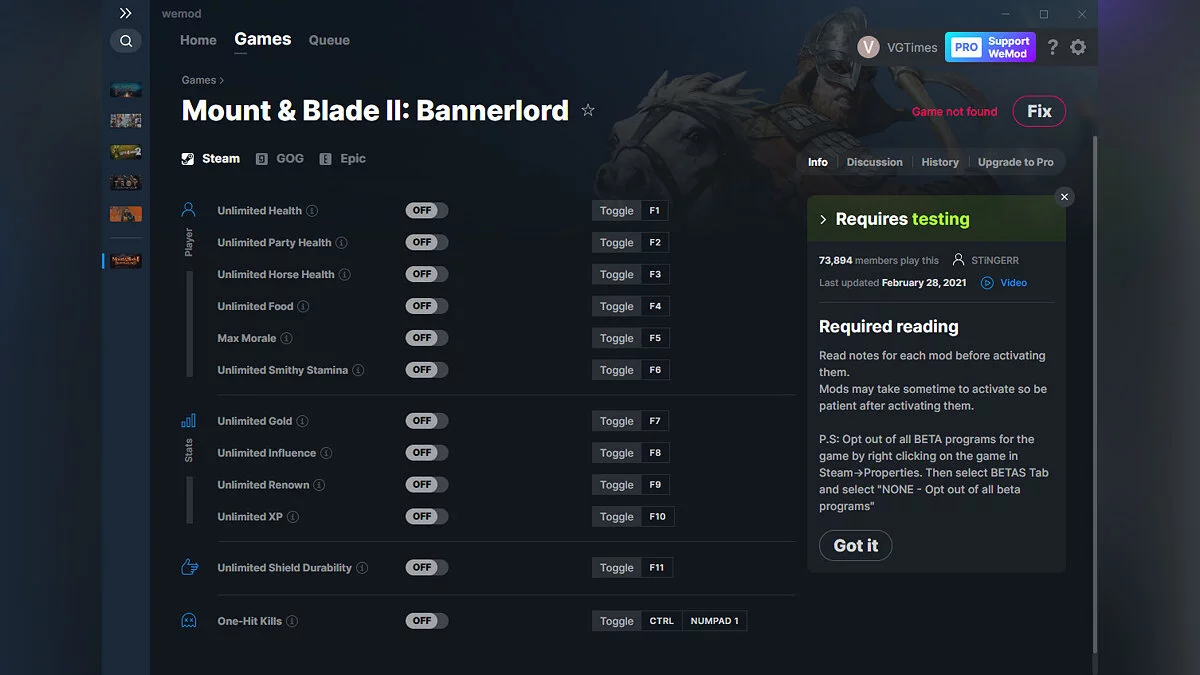Dismiss the notice with Got it
The height and width of the screenshot is (675, 1200).
pyautogui.click(x=855, y=545)
